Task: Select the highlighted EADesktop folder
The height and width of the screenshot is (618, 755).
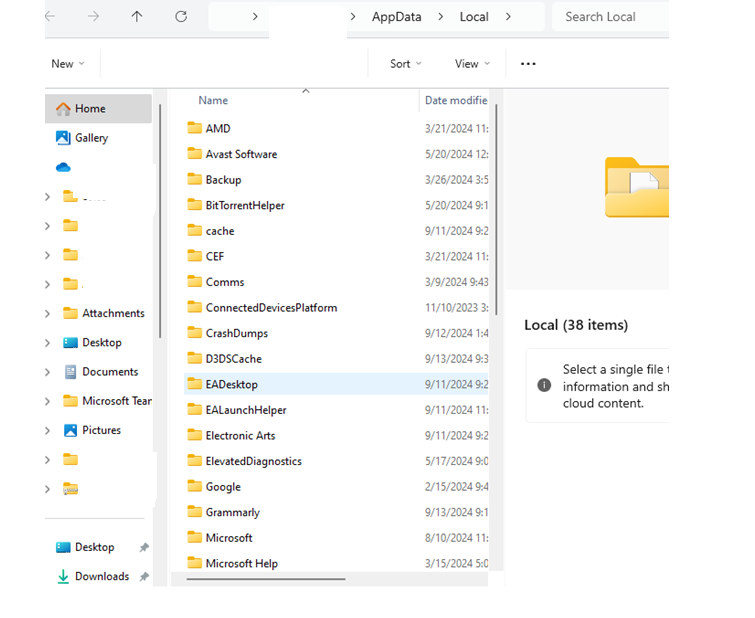Action: pos(336,384)
